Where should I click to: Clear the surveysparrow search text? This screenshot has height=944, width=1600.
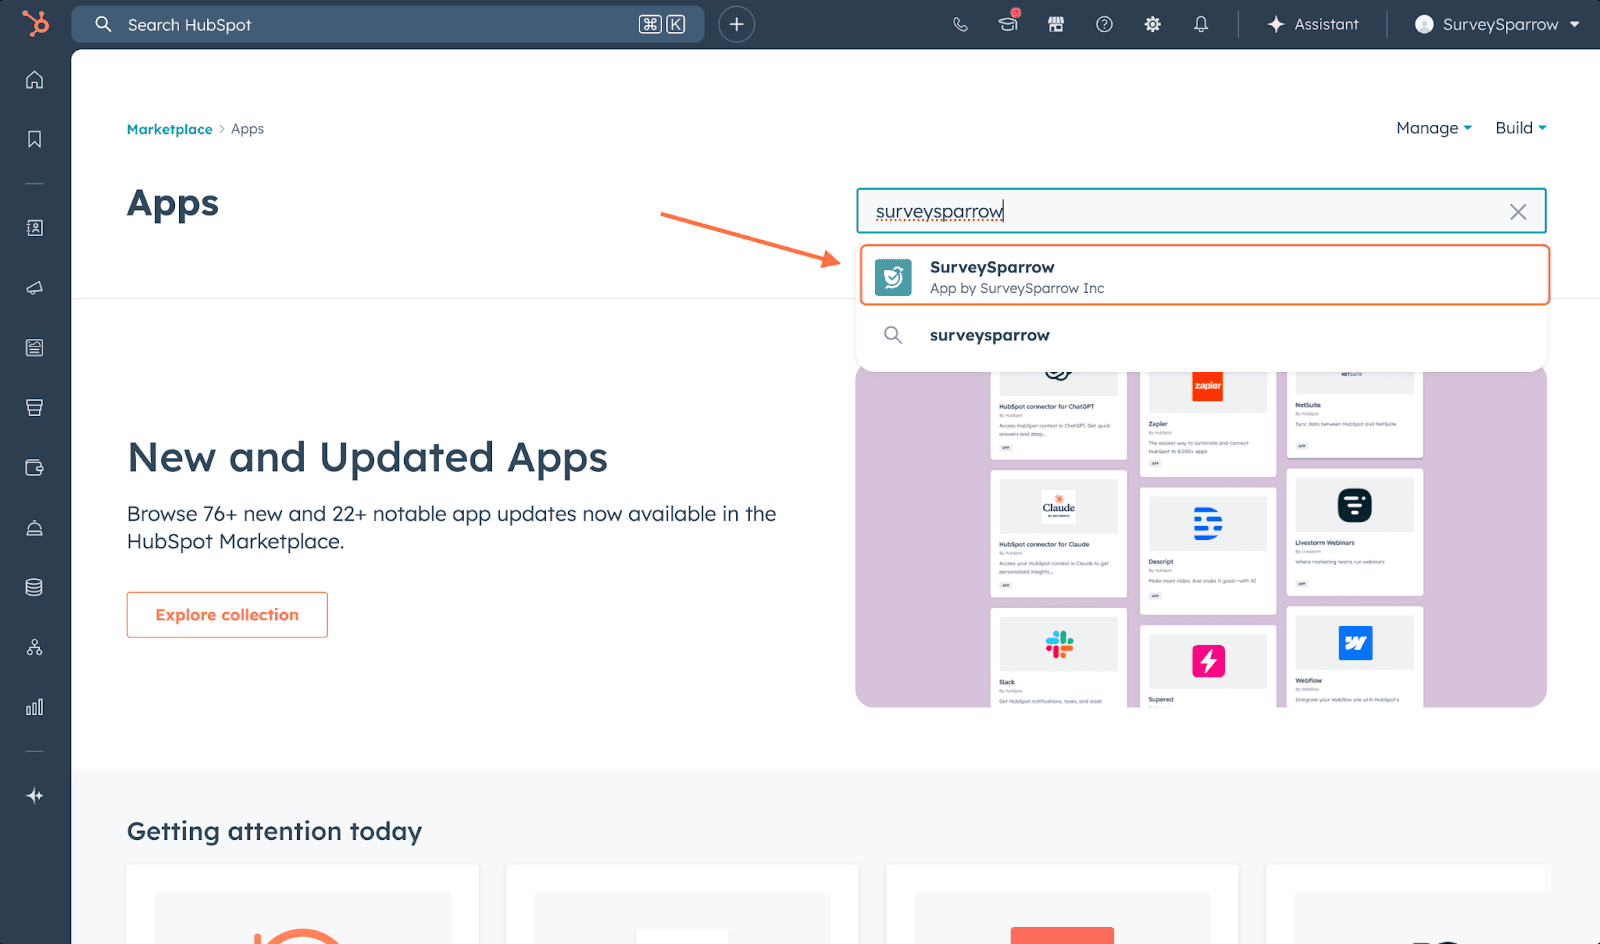click(1517, 212)
